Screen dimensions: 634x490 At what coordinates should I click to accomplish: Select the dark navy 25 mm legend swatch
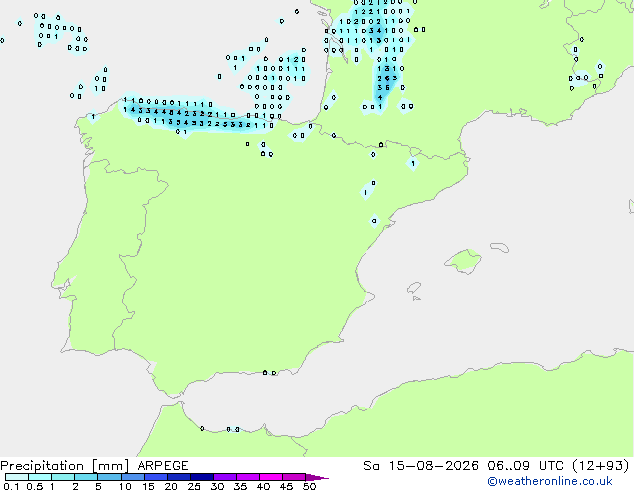point(202,477)
